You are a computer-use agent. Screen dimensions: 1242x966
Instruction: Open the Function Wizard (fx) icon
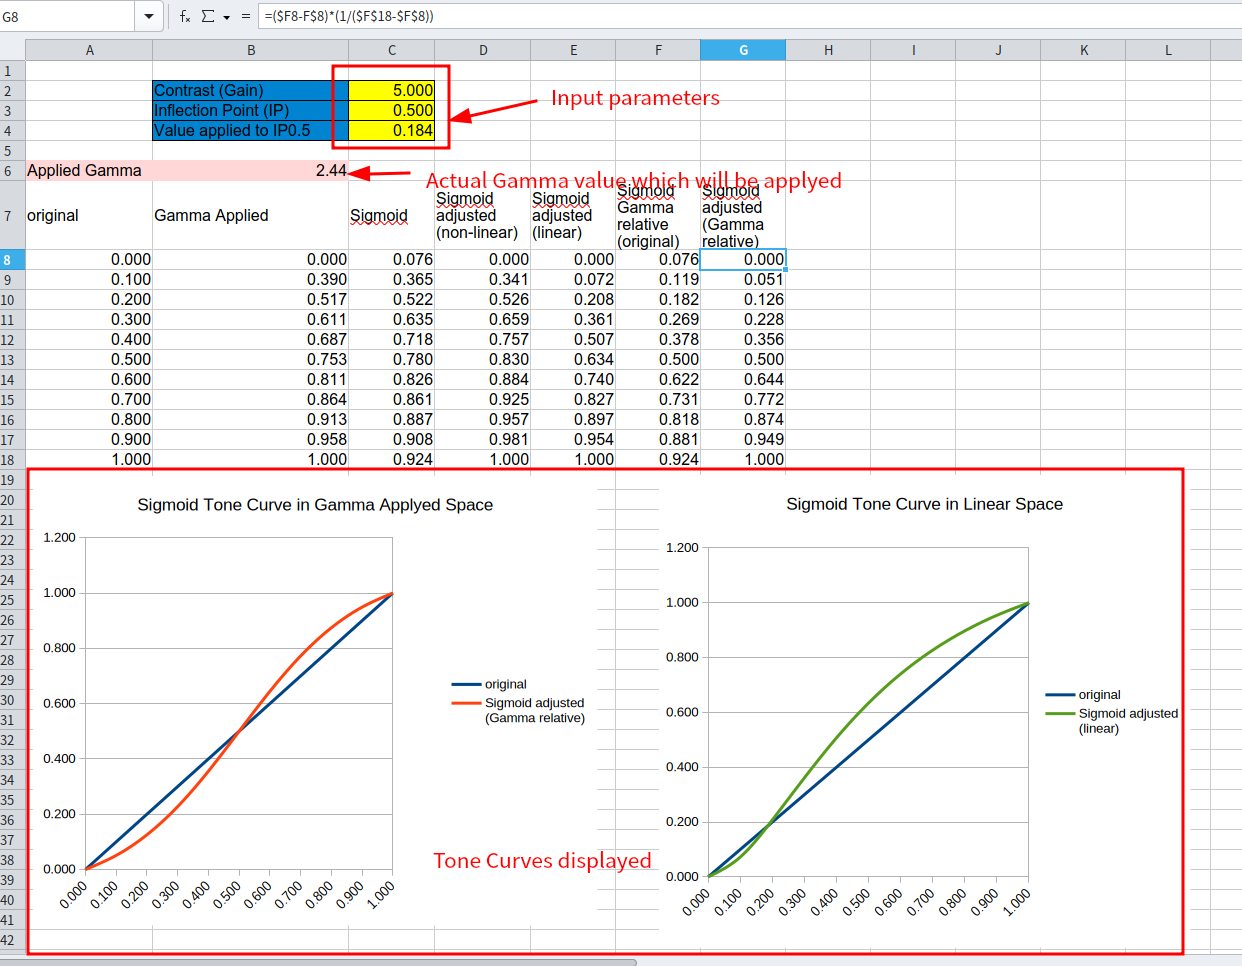point(185,16)
